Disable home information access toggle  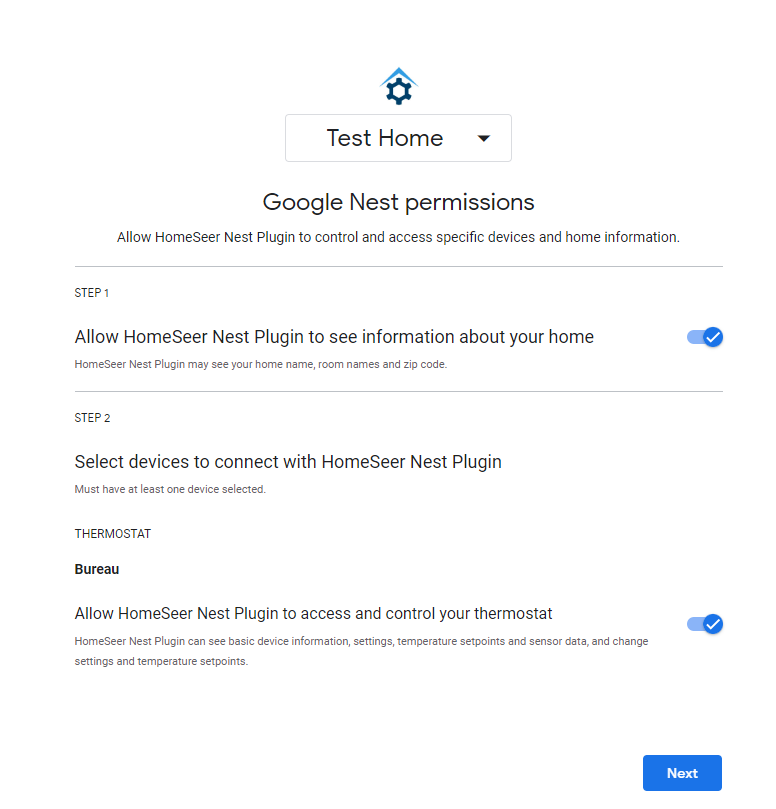click(704, 337)
